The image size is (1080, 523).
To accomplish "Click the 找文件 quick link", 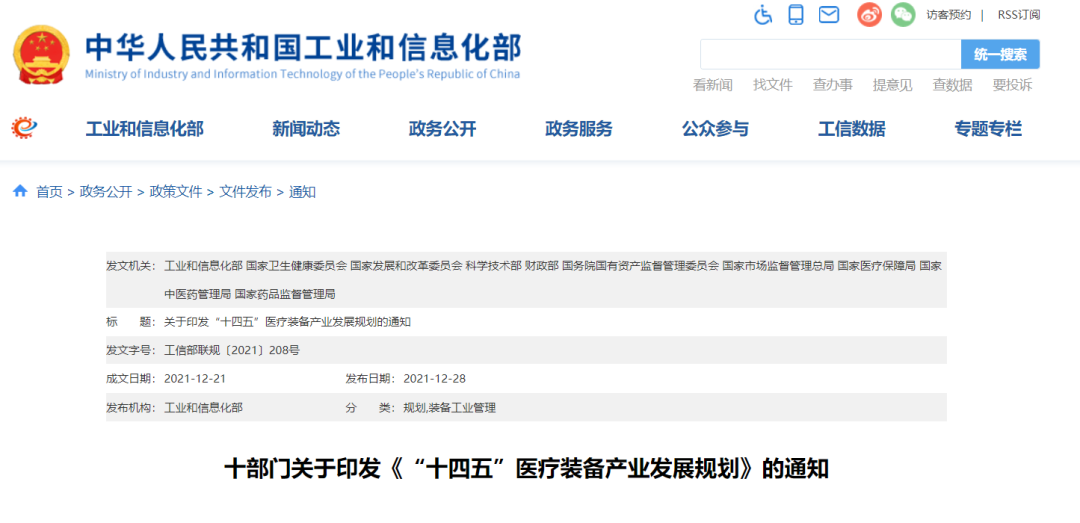I will coord(772,85).
